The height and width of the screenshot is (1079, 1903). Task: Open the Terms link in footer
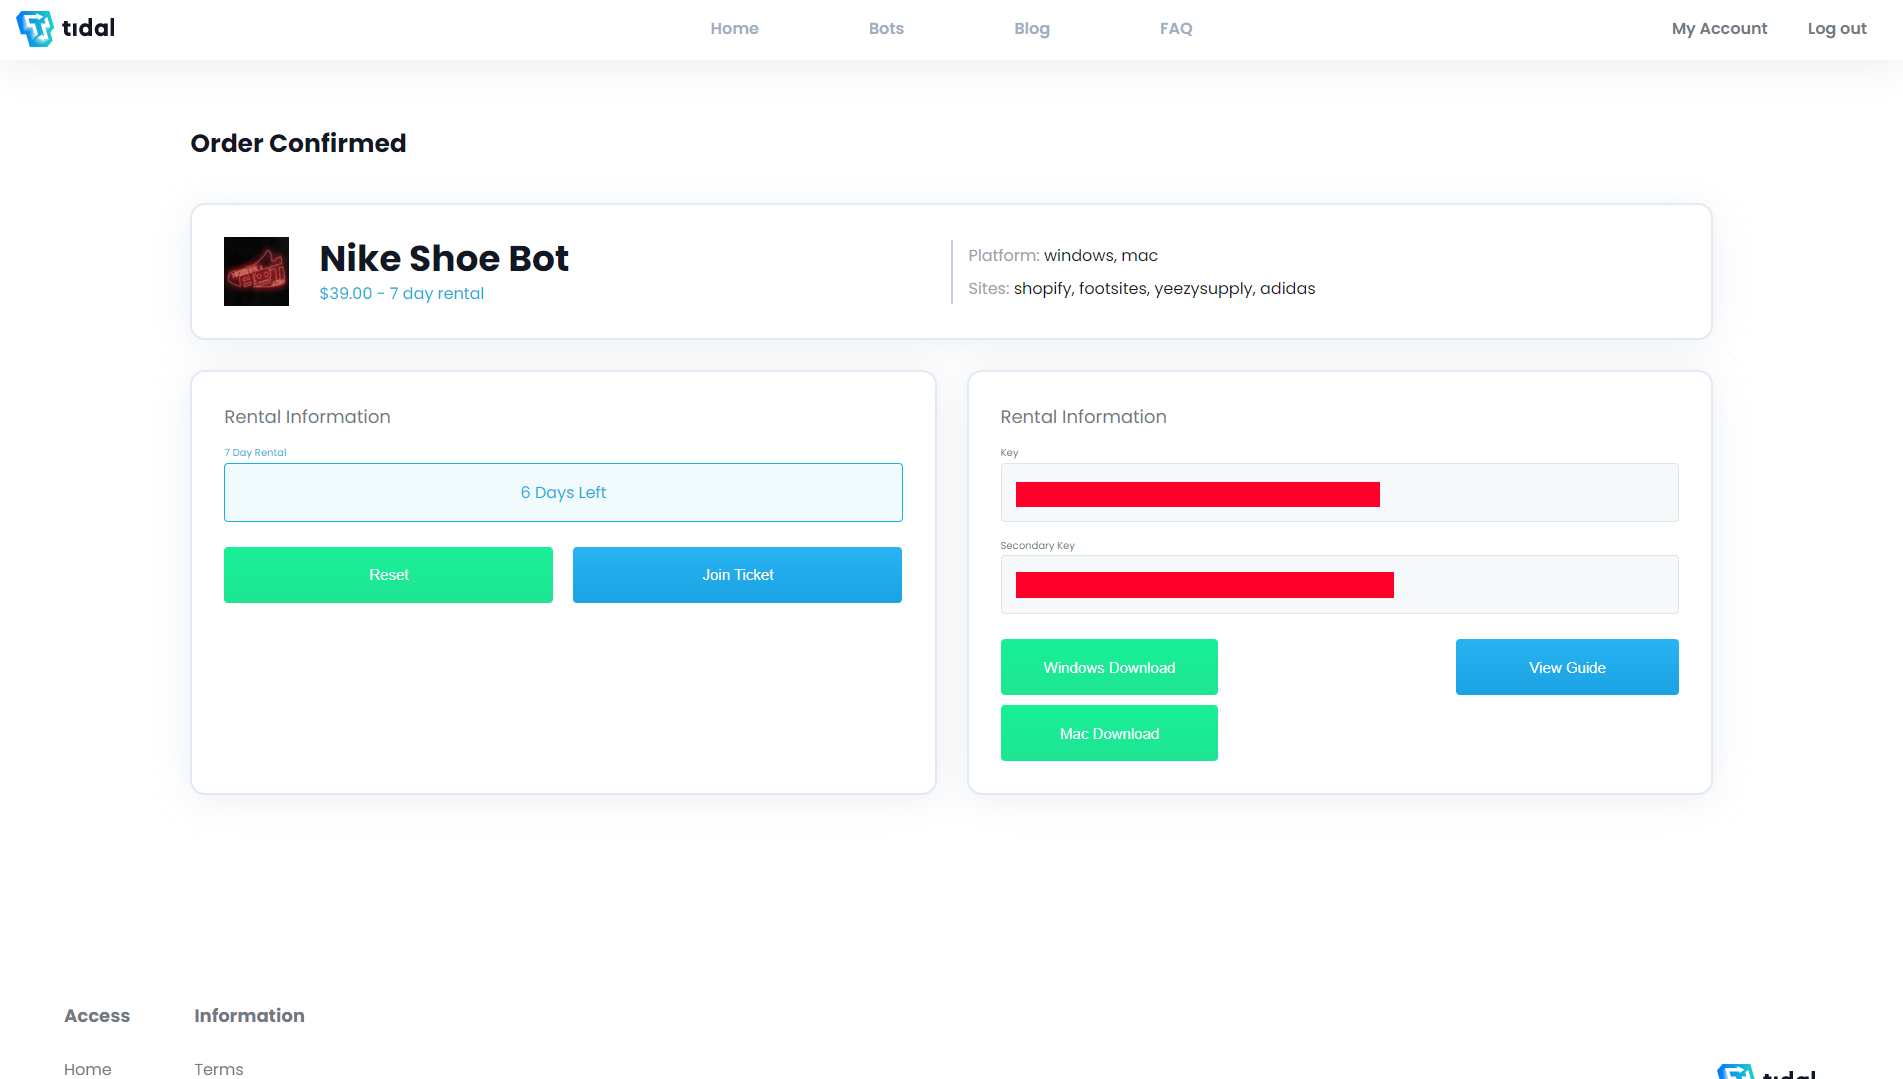[218, 1068]
